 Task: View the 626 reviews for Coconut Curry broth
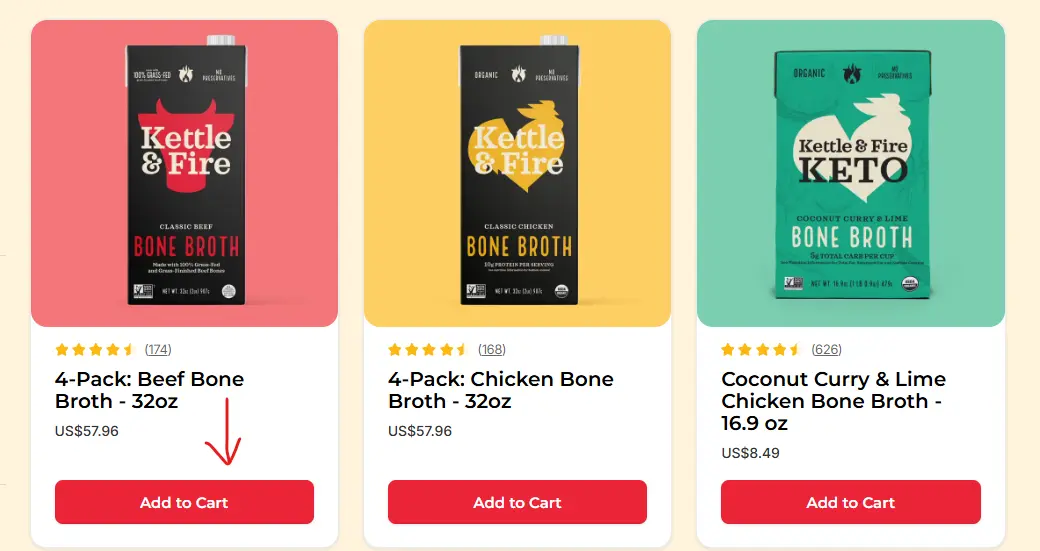[826, 349]
